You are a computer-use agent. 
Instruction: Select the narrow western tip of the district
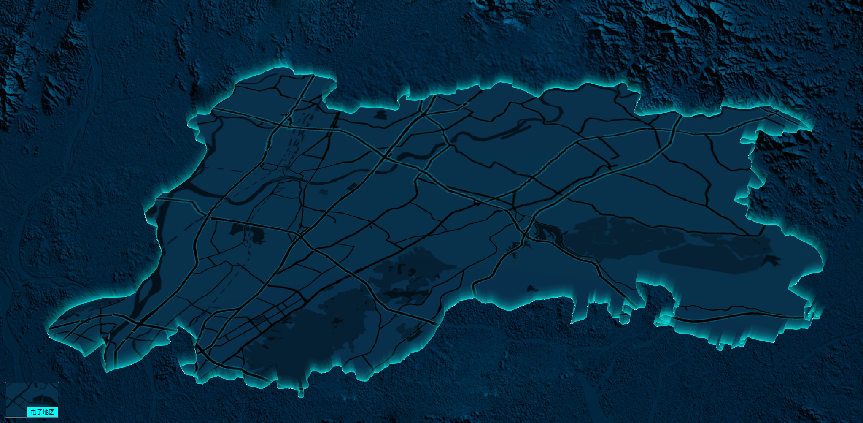coord(74,330)
